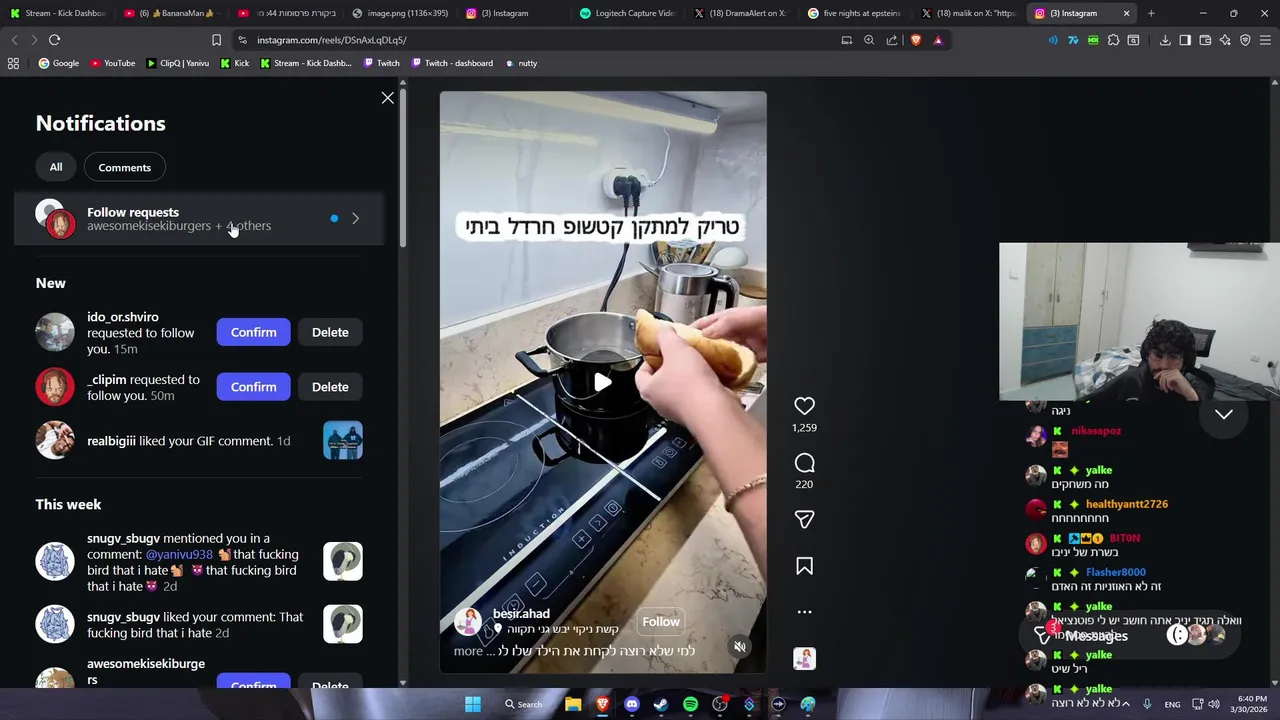Go back to the previous page
The image size is (1280, 720).
[14, 40]
